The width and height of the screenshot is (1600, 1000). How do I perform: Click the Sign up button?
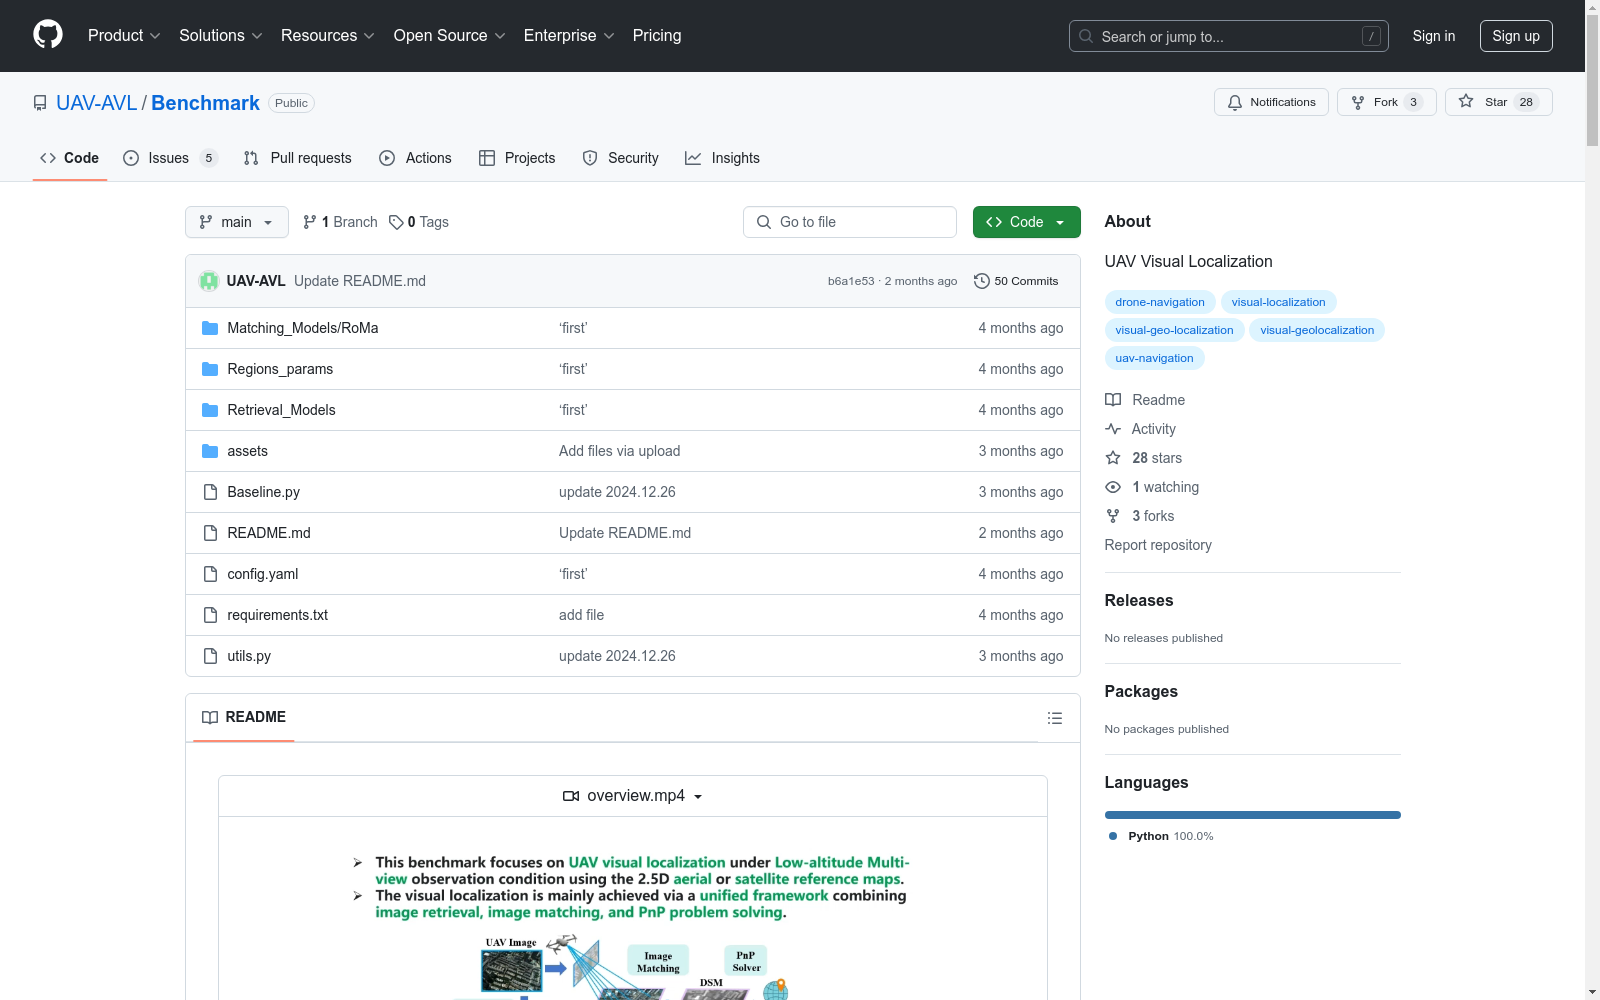pos(1516,36)
